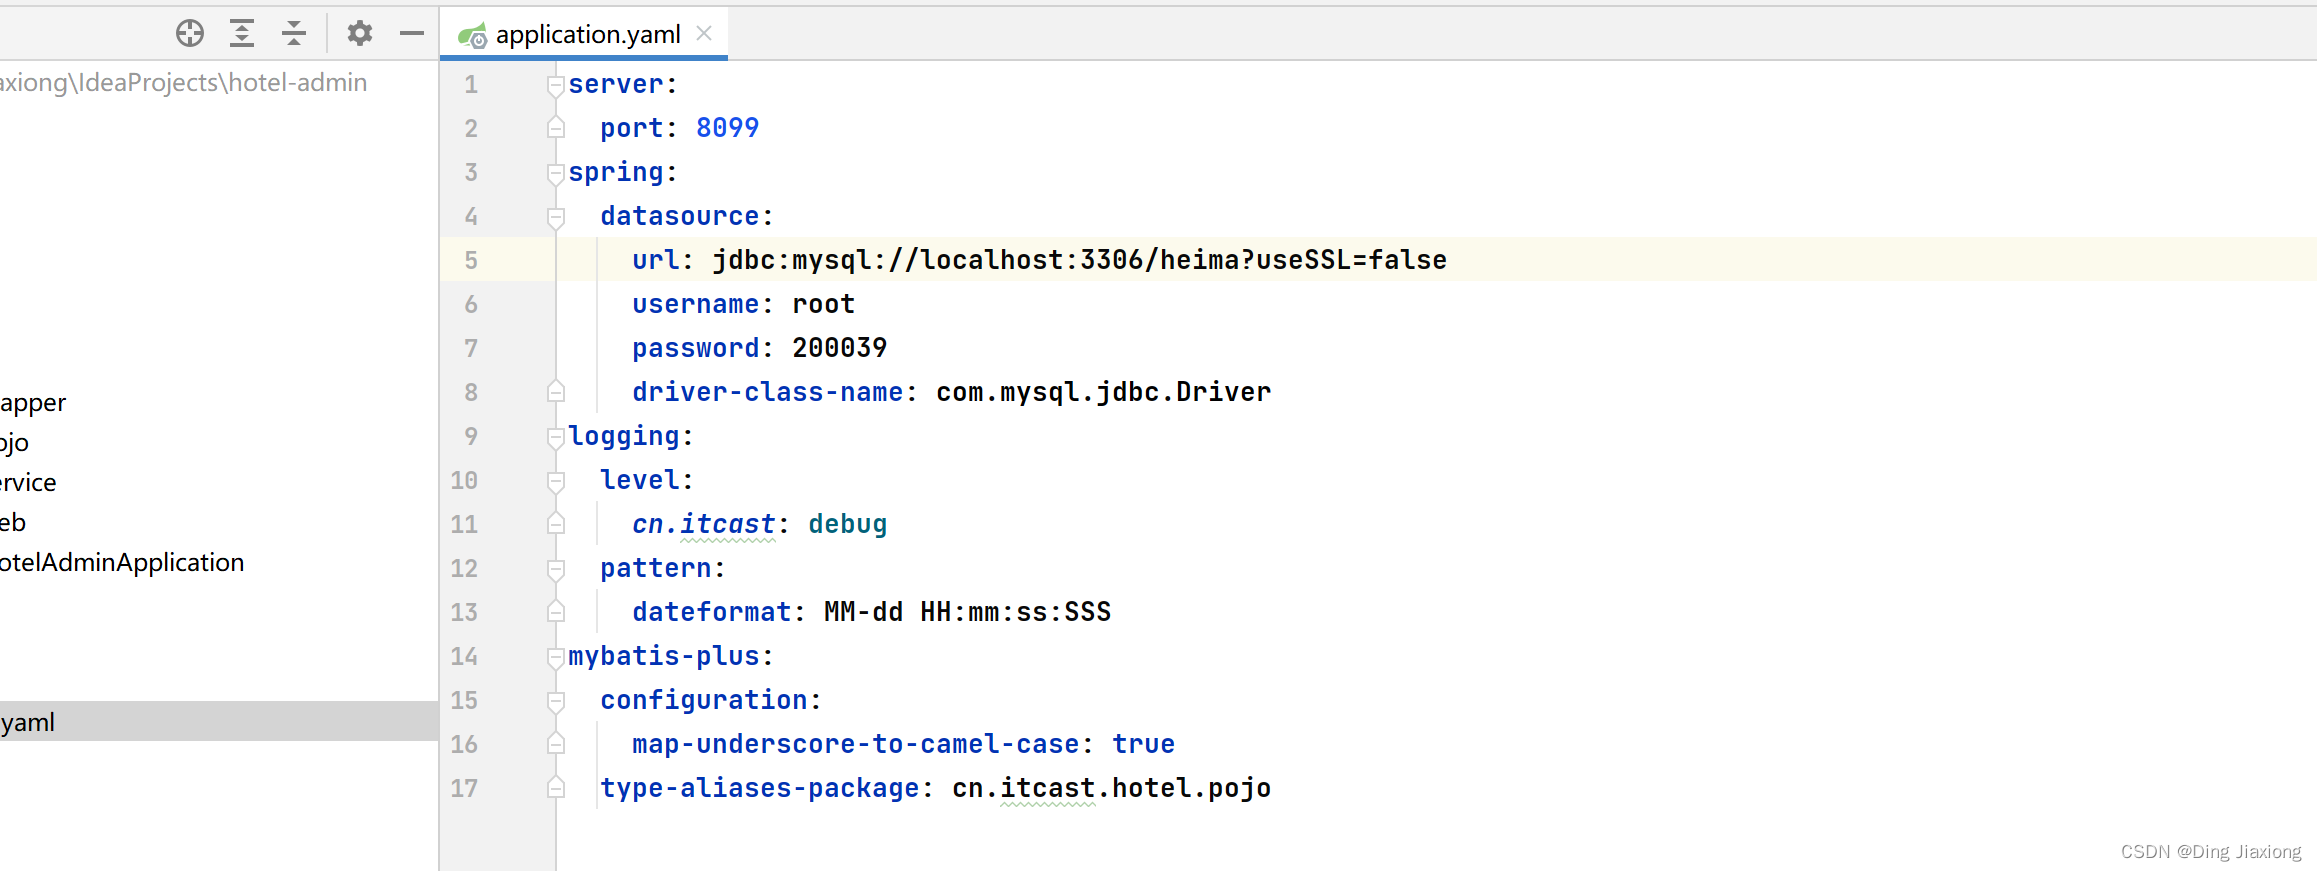Click the jdbc:mysql URL value
Screen dimensions: 2317x871
click(x=1080, y=260)
